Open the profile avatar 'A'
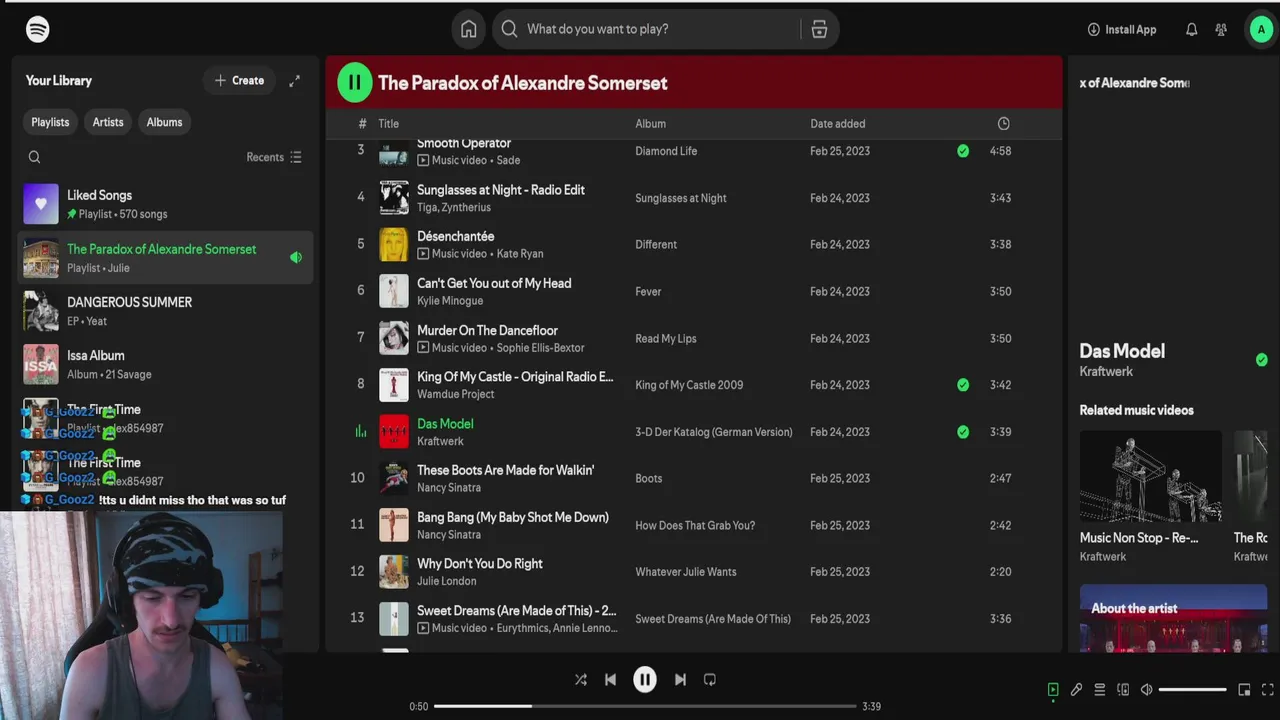Screen dimensions: 1280x720 1261,29
